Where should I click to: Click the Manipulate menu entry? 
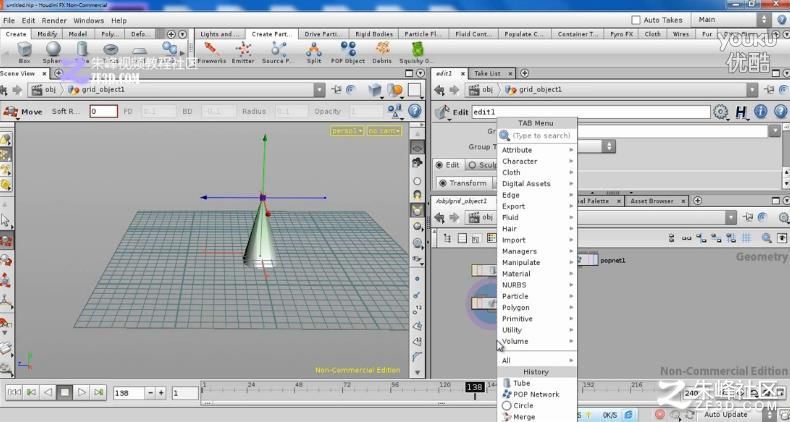pos(537,262)
